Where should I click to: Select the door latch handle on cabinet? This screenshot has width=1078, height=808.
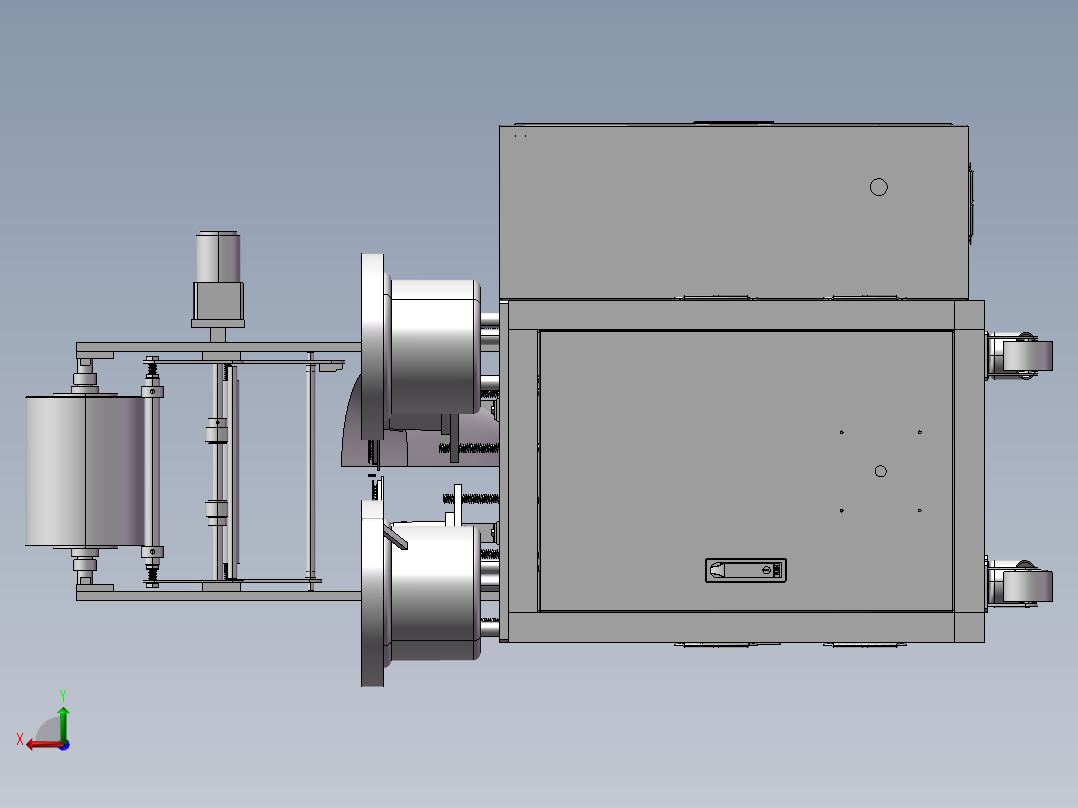coord(745,570)
